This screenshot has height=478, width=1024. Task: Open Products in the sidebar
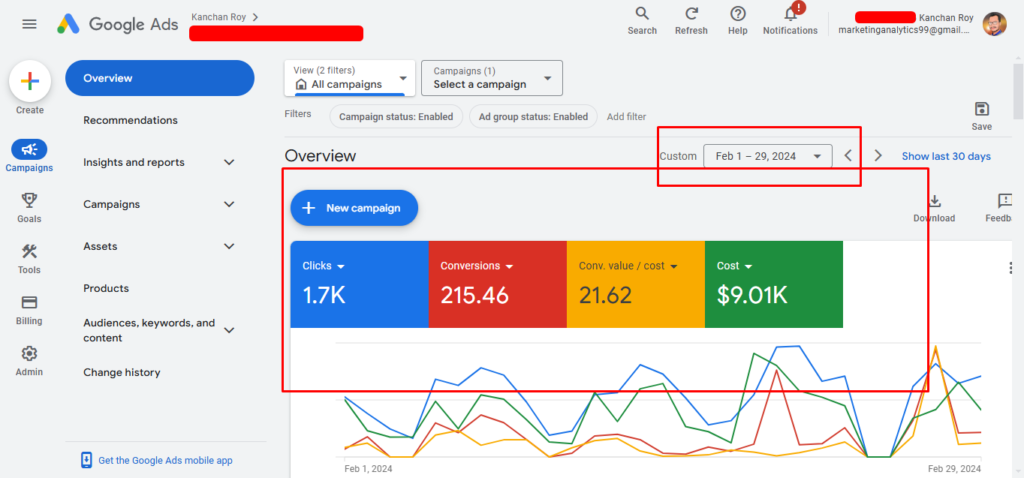106,288
